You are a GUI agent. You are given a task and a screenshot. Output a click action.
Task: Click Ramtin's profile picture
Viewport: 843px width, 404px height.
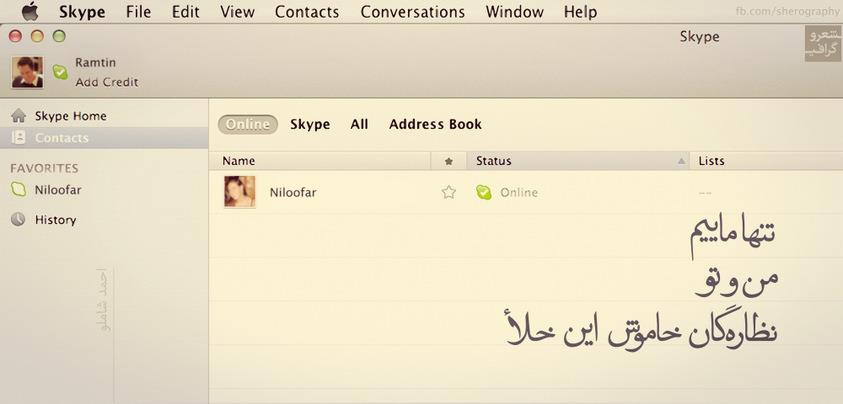[x=27, y=72]
